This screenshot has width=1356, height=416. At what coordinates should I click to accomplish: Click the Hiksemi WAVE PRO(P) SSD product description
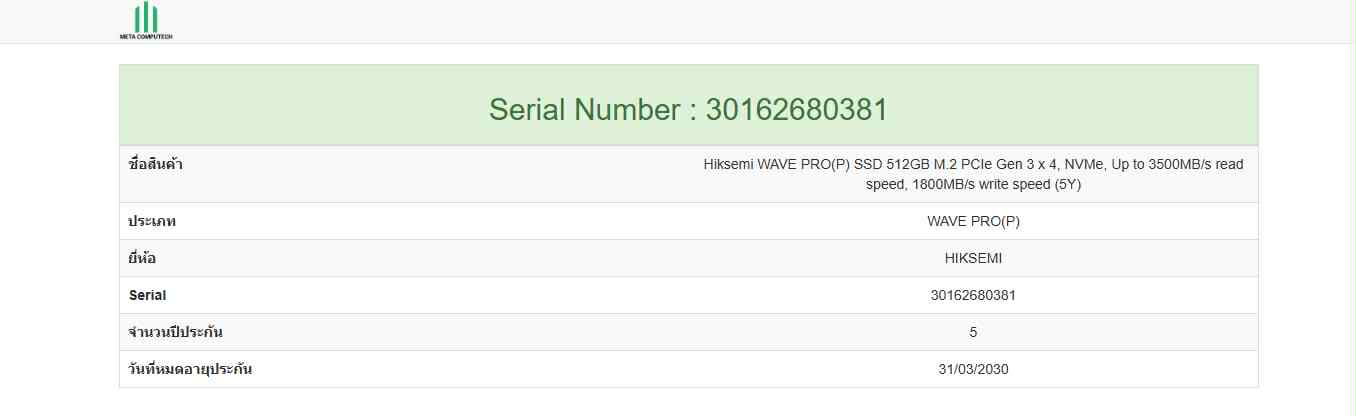click(973, 174)
